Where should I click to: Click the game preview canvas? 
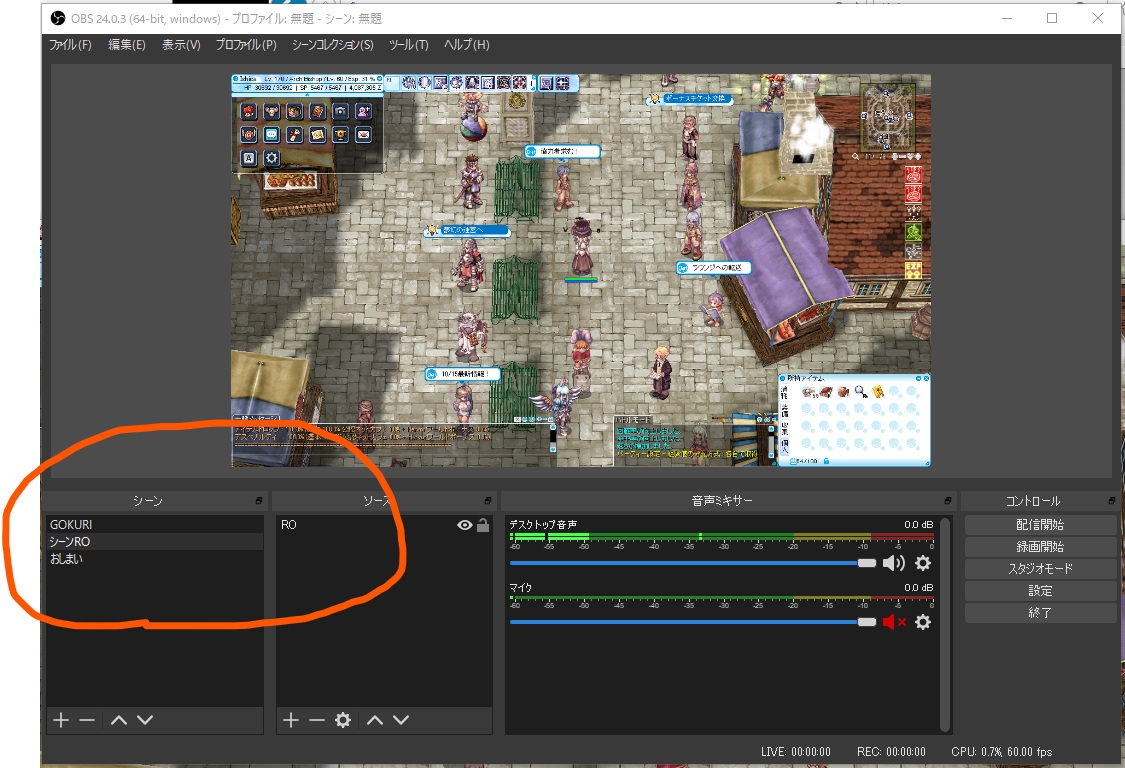click(580, 271)
